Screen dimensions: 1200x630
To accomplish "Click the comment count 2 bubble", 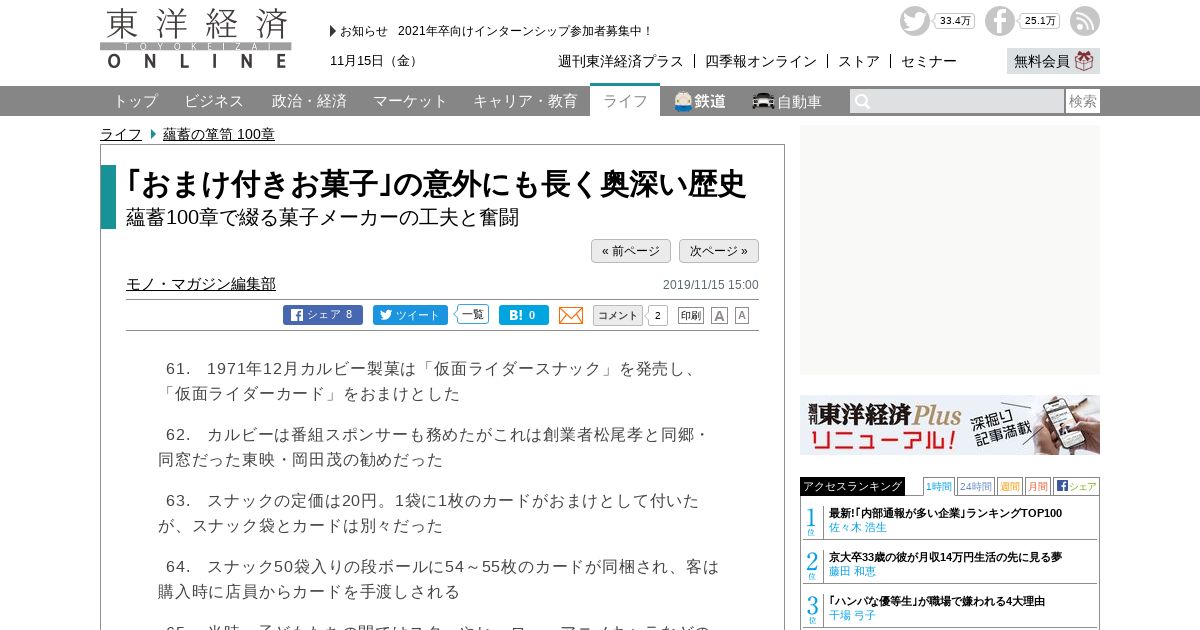I will point(658,315).
